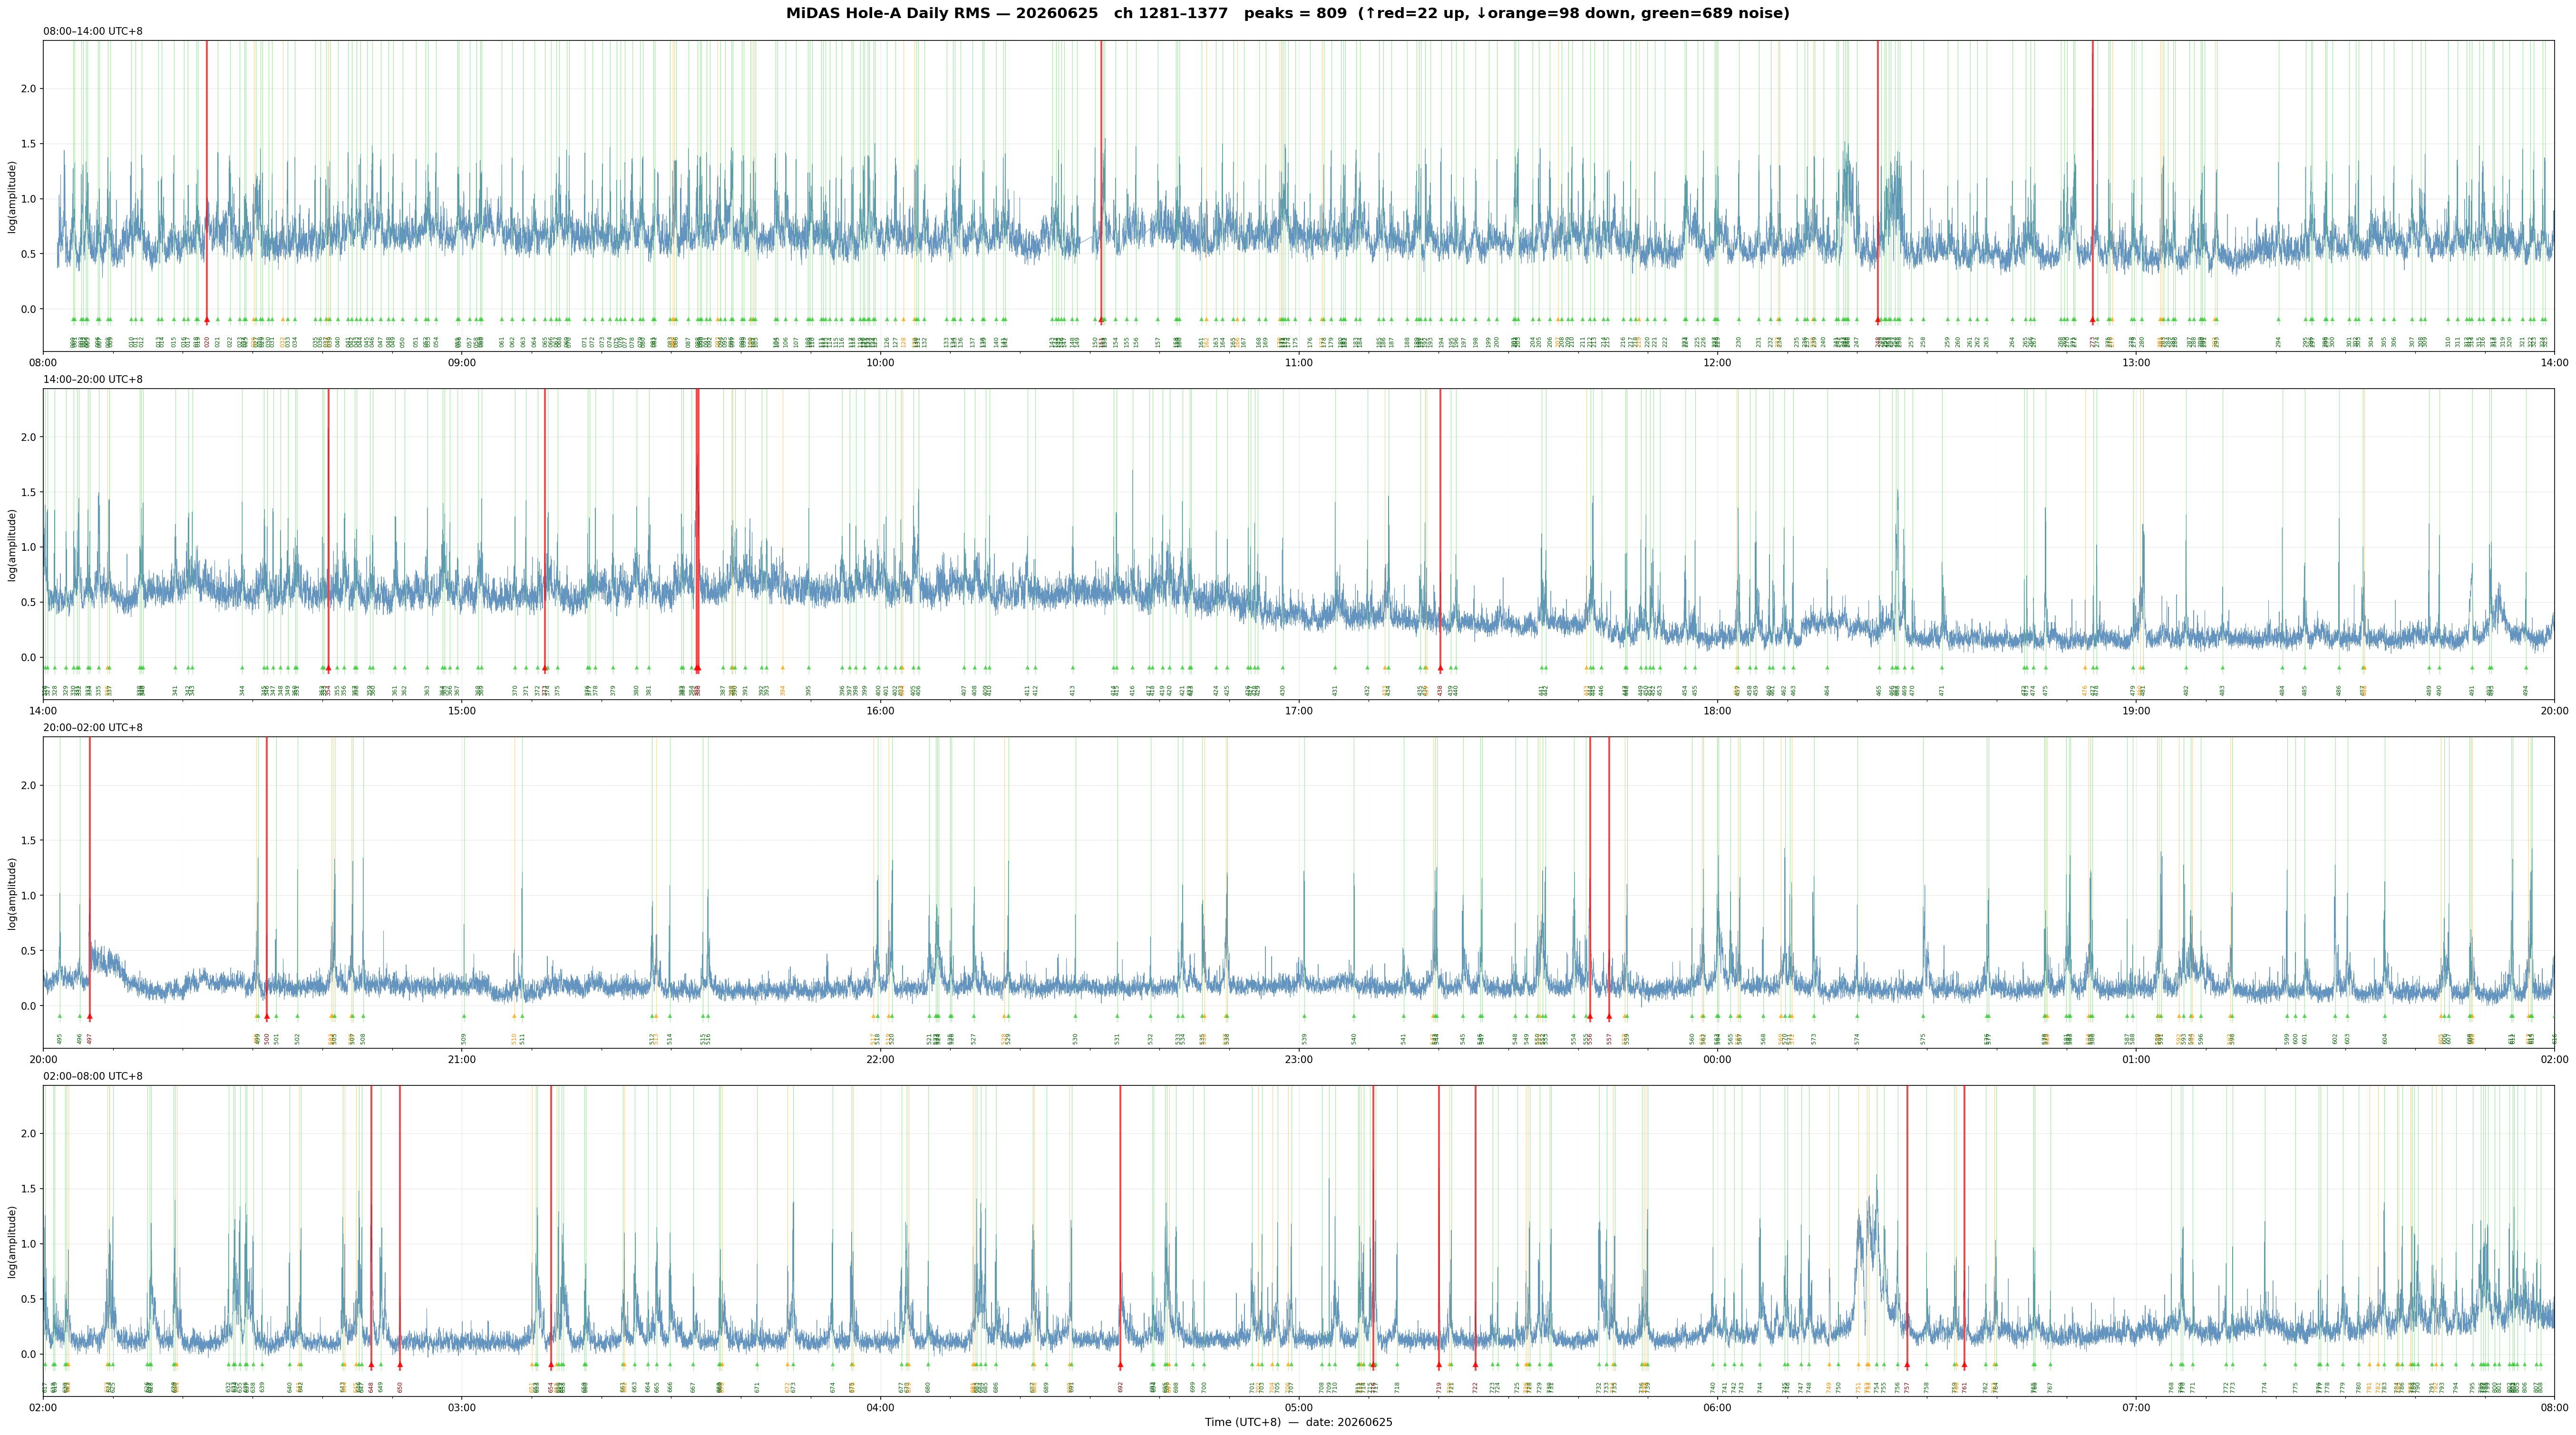Screen dimensions: 2576x1435
Task: Select the red up-peak marker labeled 692
Action: point(1120,1365)
